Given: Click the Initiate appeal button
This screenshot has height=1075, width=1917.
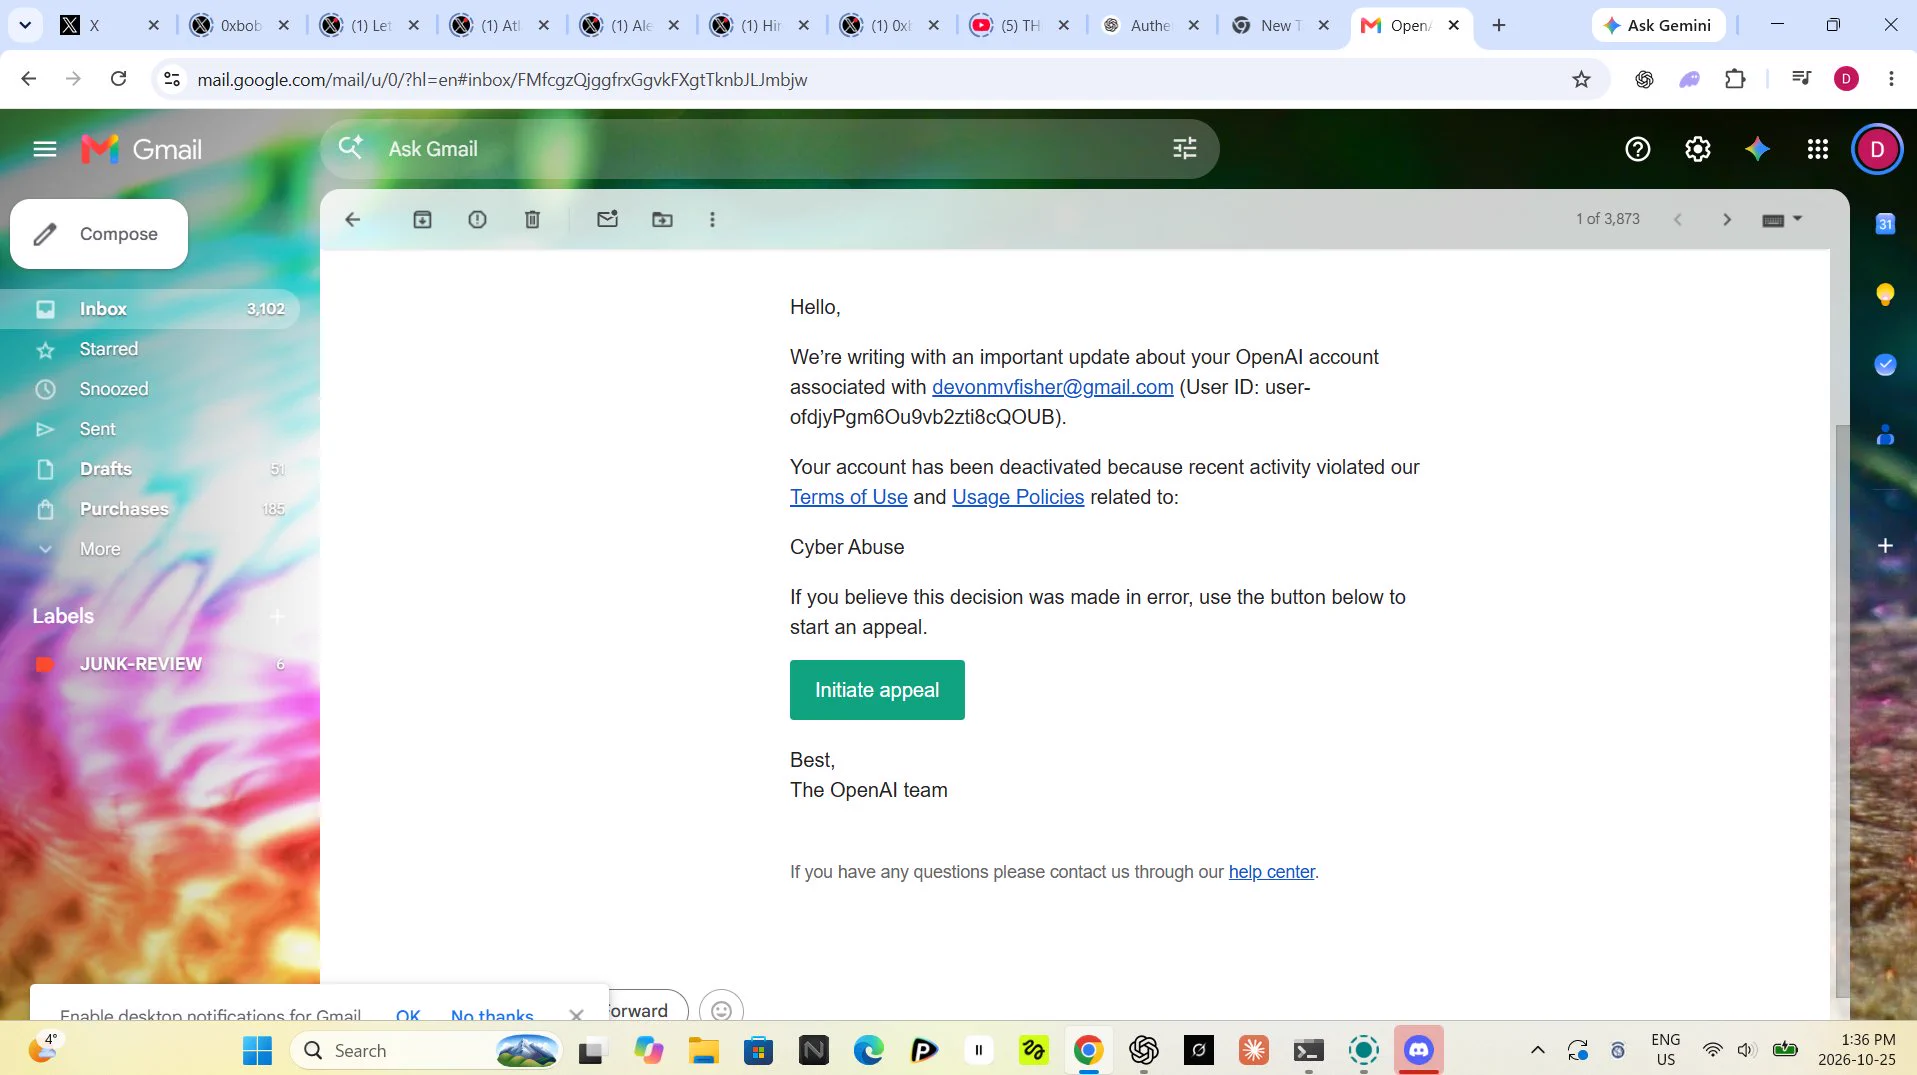Looking at the screenshot, I should click(877, 690).
